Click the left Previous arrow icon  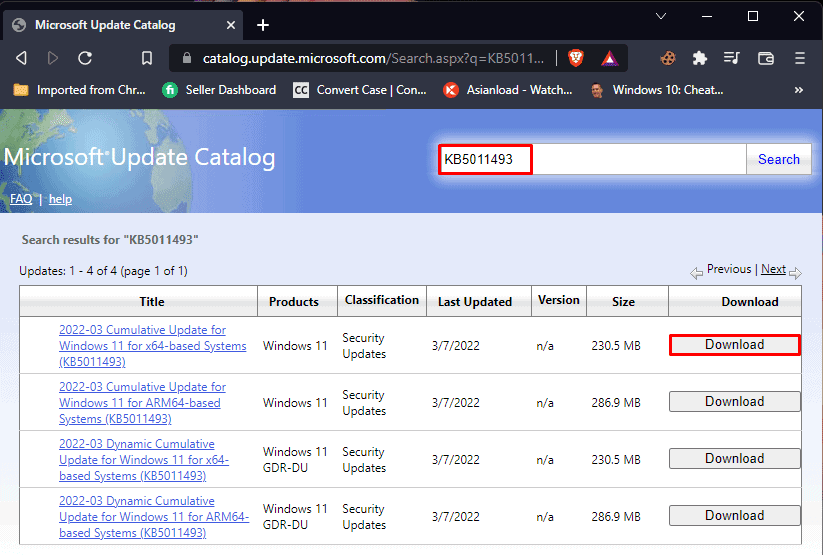697,273
